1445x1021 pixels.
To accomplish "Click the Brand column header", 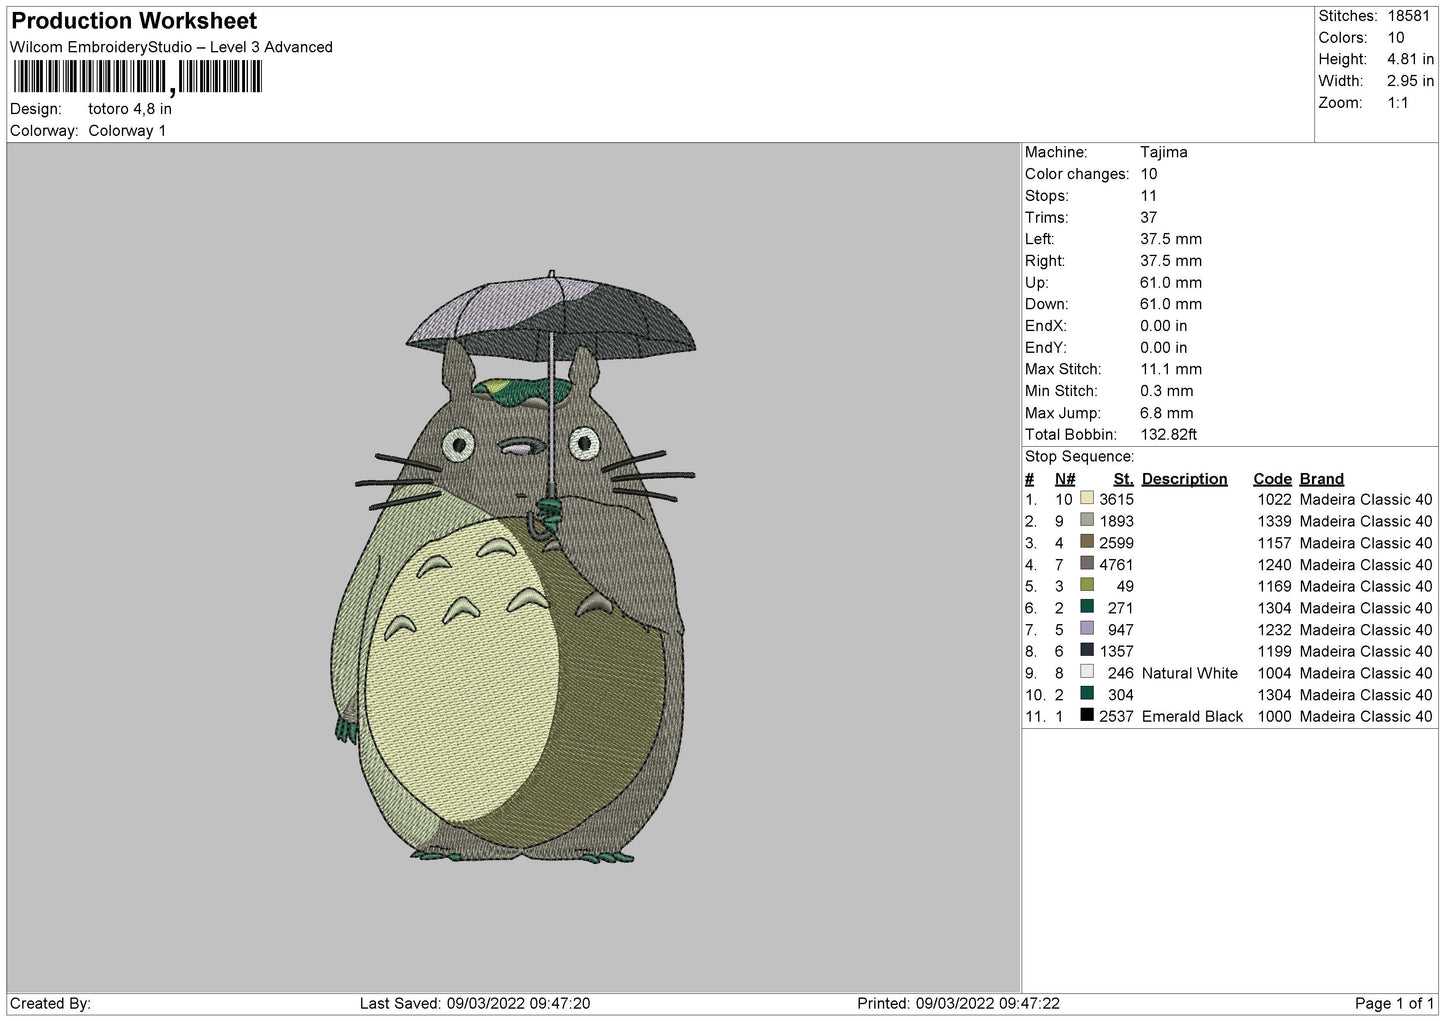I will tap(1321, 479).
